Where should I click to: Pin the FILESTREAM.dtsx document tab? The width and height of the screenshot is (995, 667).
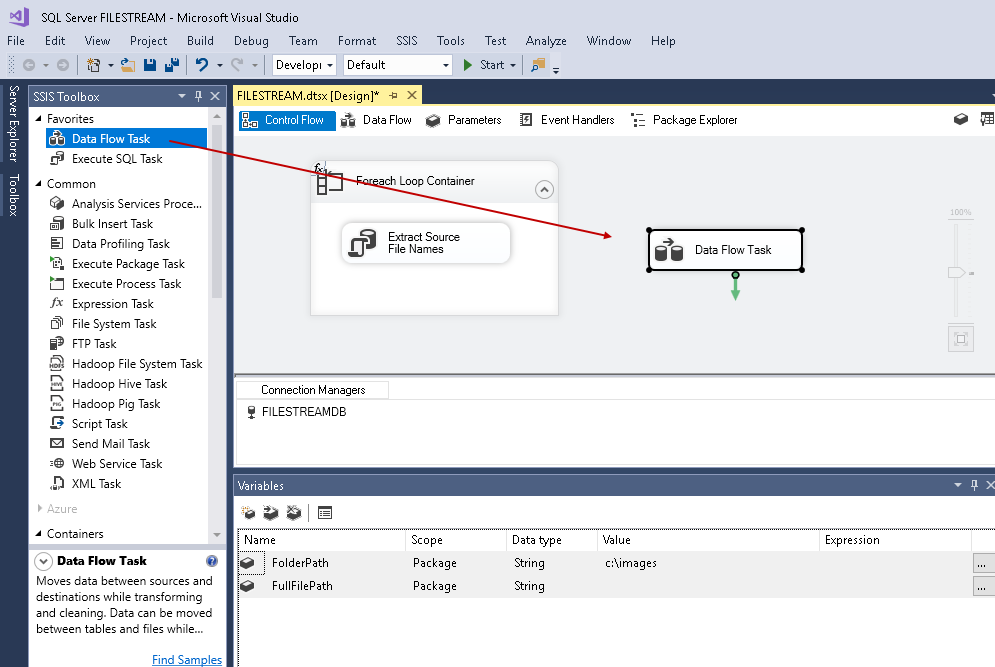click(393, 95)
